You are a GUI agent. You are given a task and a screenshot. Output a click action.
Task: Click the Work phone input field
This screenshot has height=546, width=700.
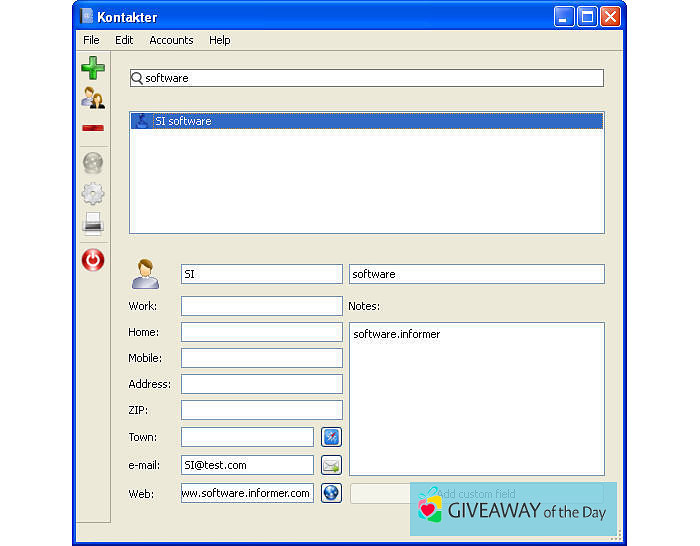(261, 306)
